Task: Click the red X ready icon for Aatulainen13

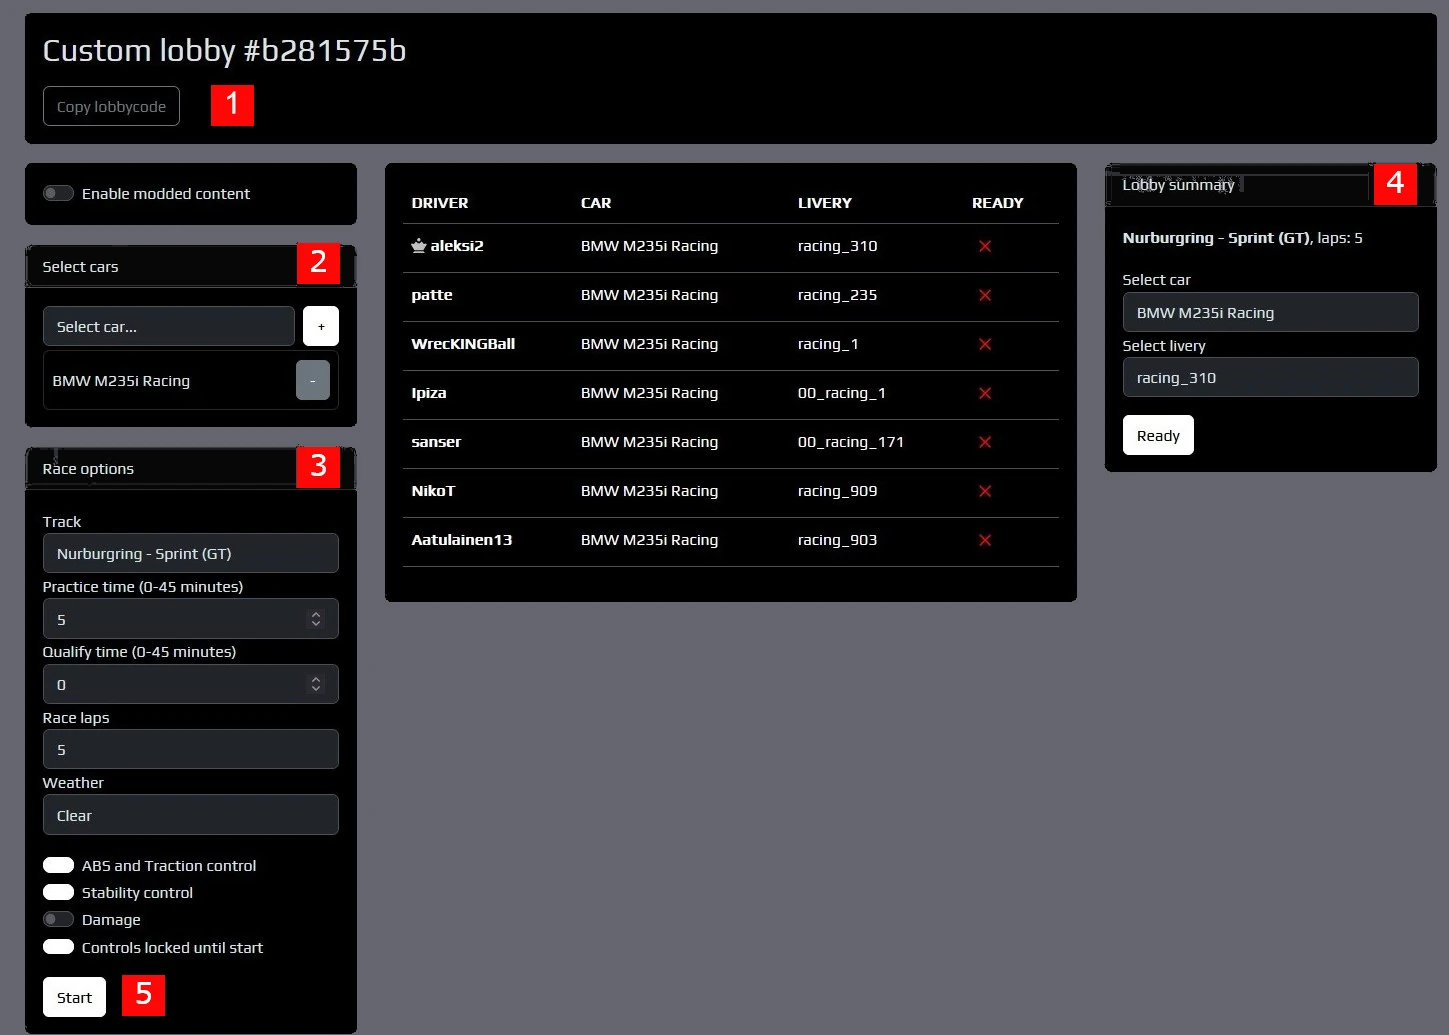Action: 985,540
